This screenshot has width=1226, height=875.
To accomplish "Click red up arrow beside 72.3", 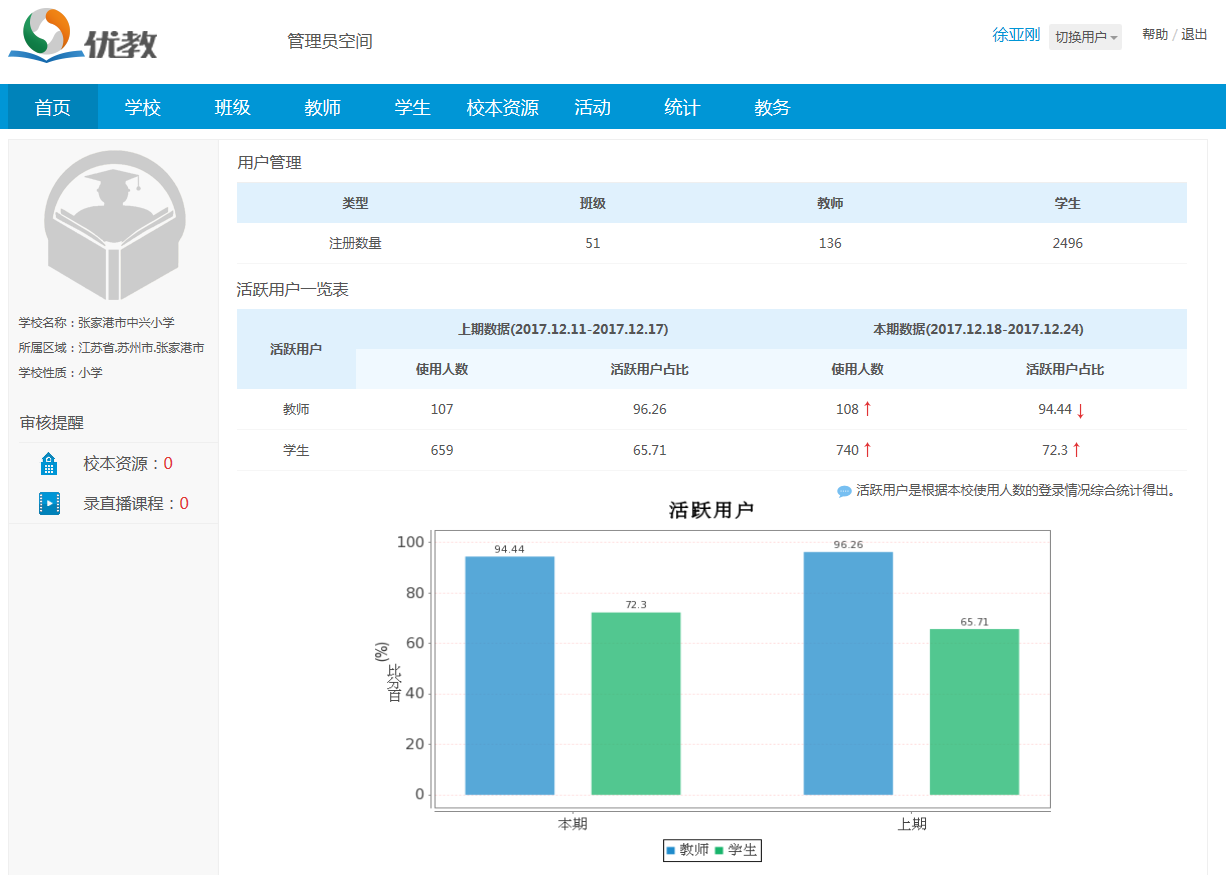I will pyautogui.click(x=1076, y=450).
